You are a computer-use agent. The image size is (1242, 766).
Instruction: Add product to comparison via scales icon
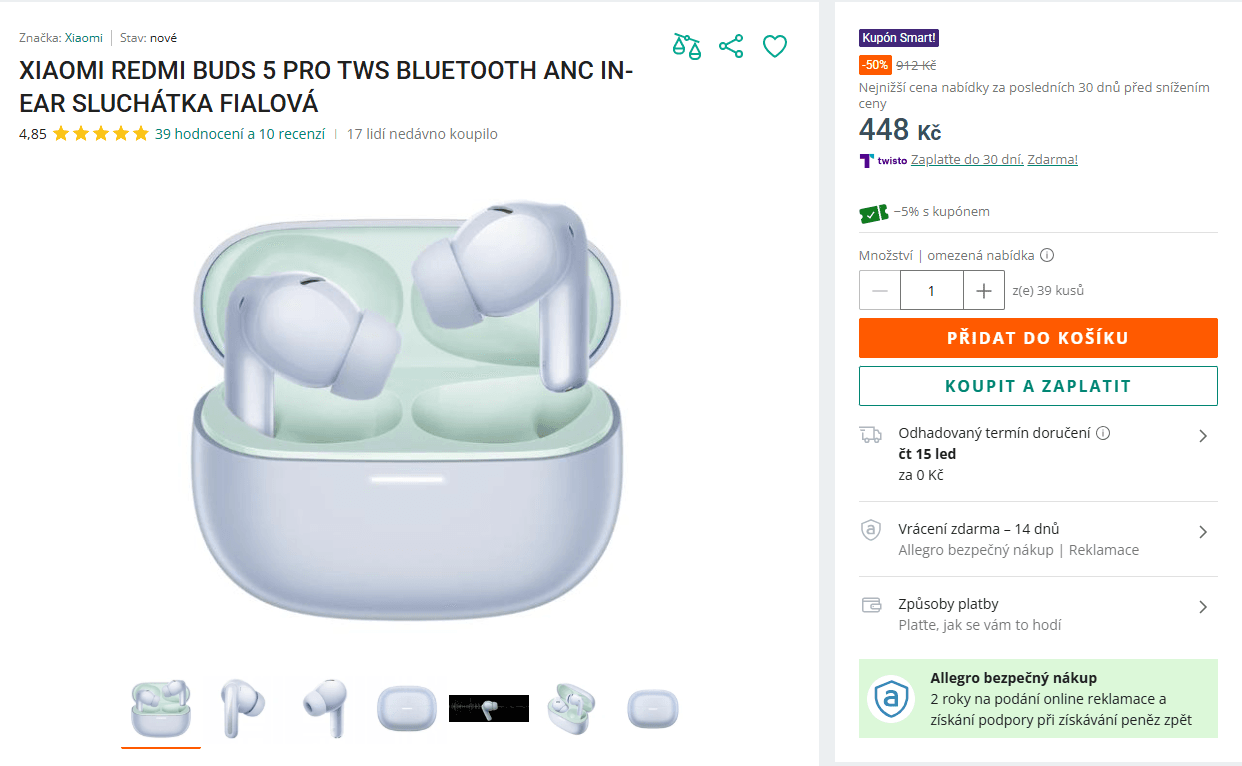point(687,46)
